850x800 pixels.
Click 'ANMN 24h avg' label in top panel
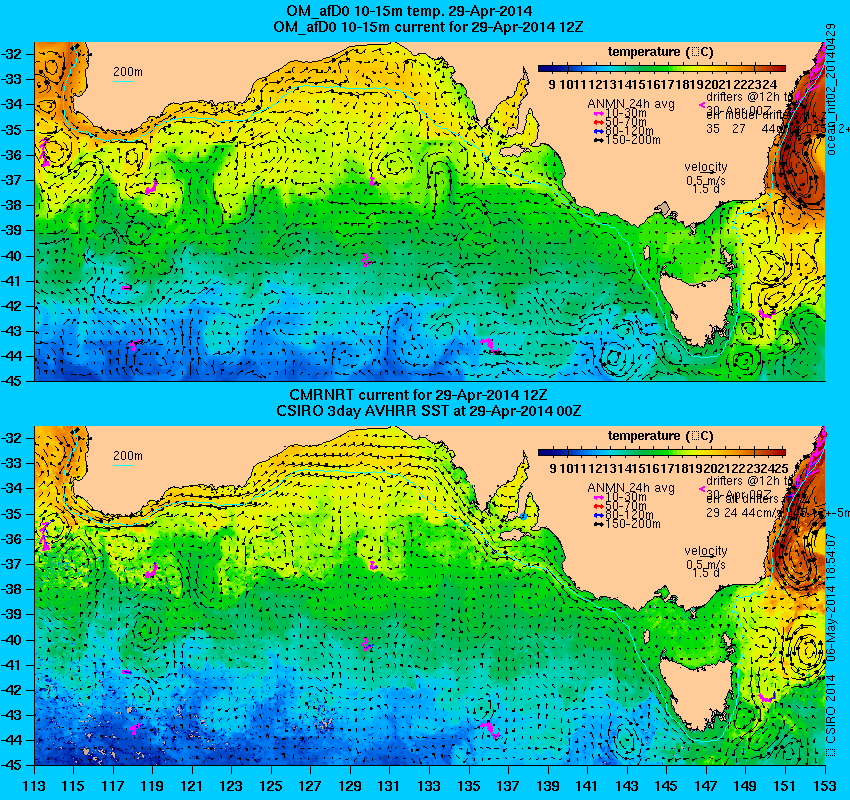[x=631, y=104]
